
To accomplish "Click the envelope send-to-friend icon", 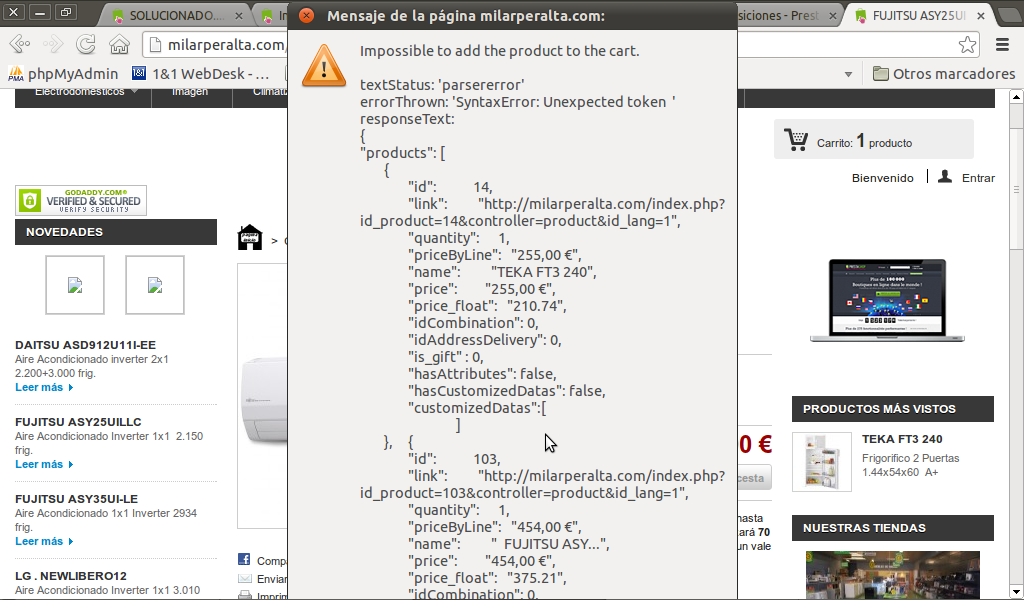I will [245, 578].
